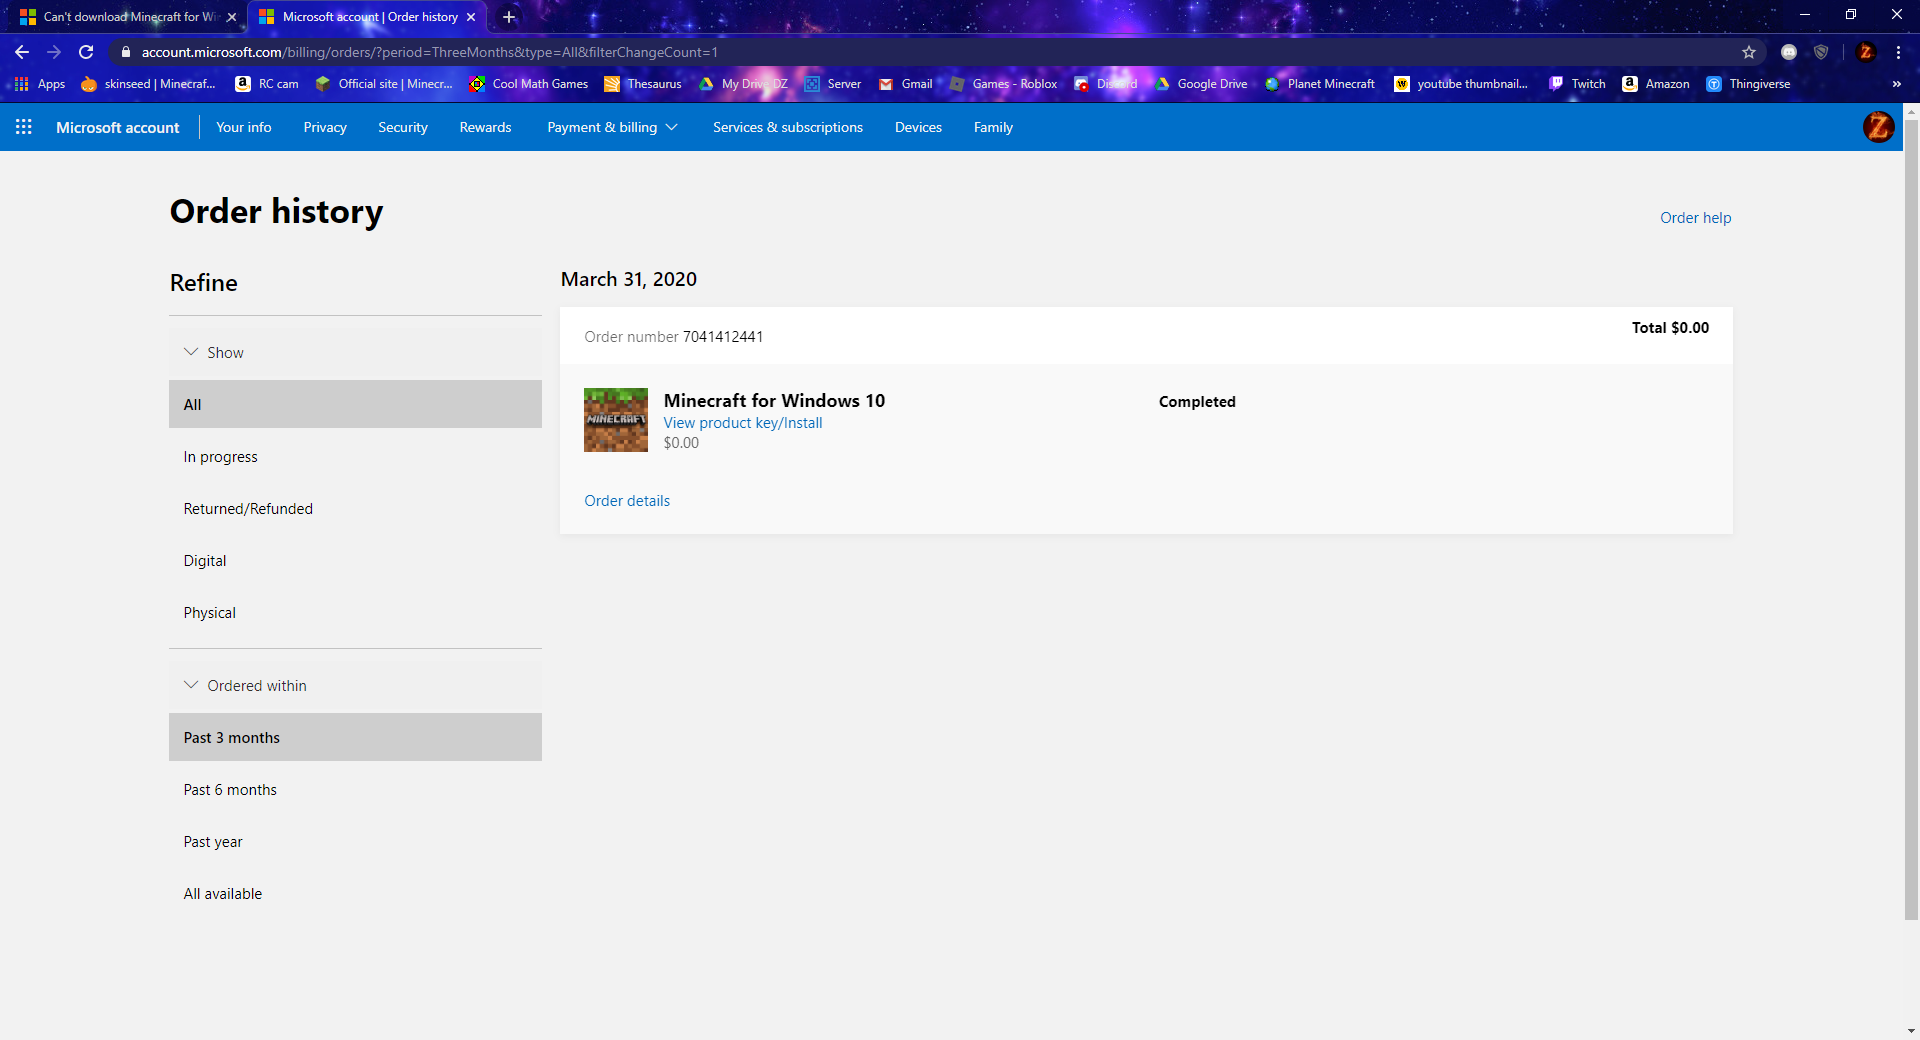Filter orders by Returned/Refunded
This screenshot has width=1920, height=1040.
coord(355,509)
